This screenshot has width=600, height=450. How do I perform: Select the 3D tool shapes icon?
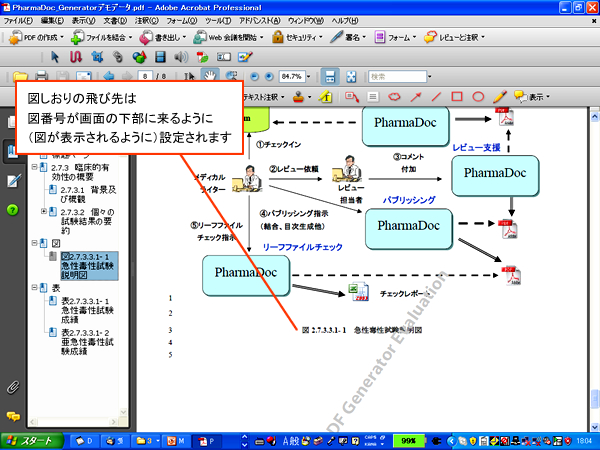click(139, 57)
